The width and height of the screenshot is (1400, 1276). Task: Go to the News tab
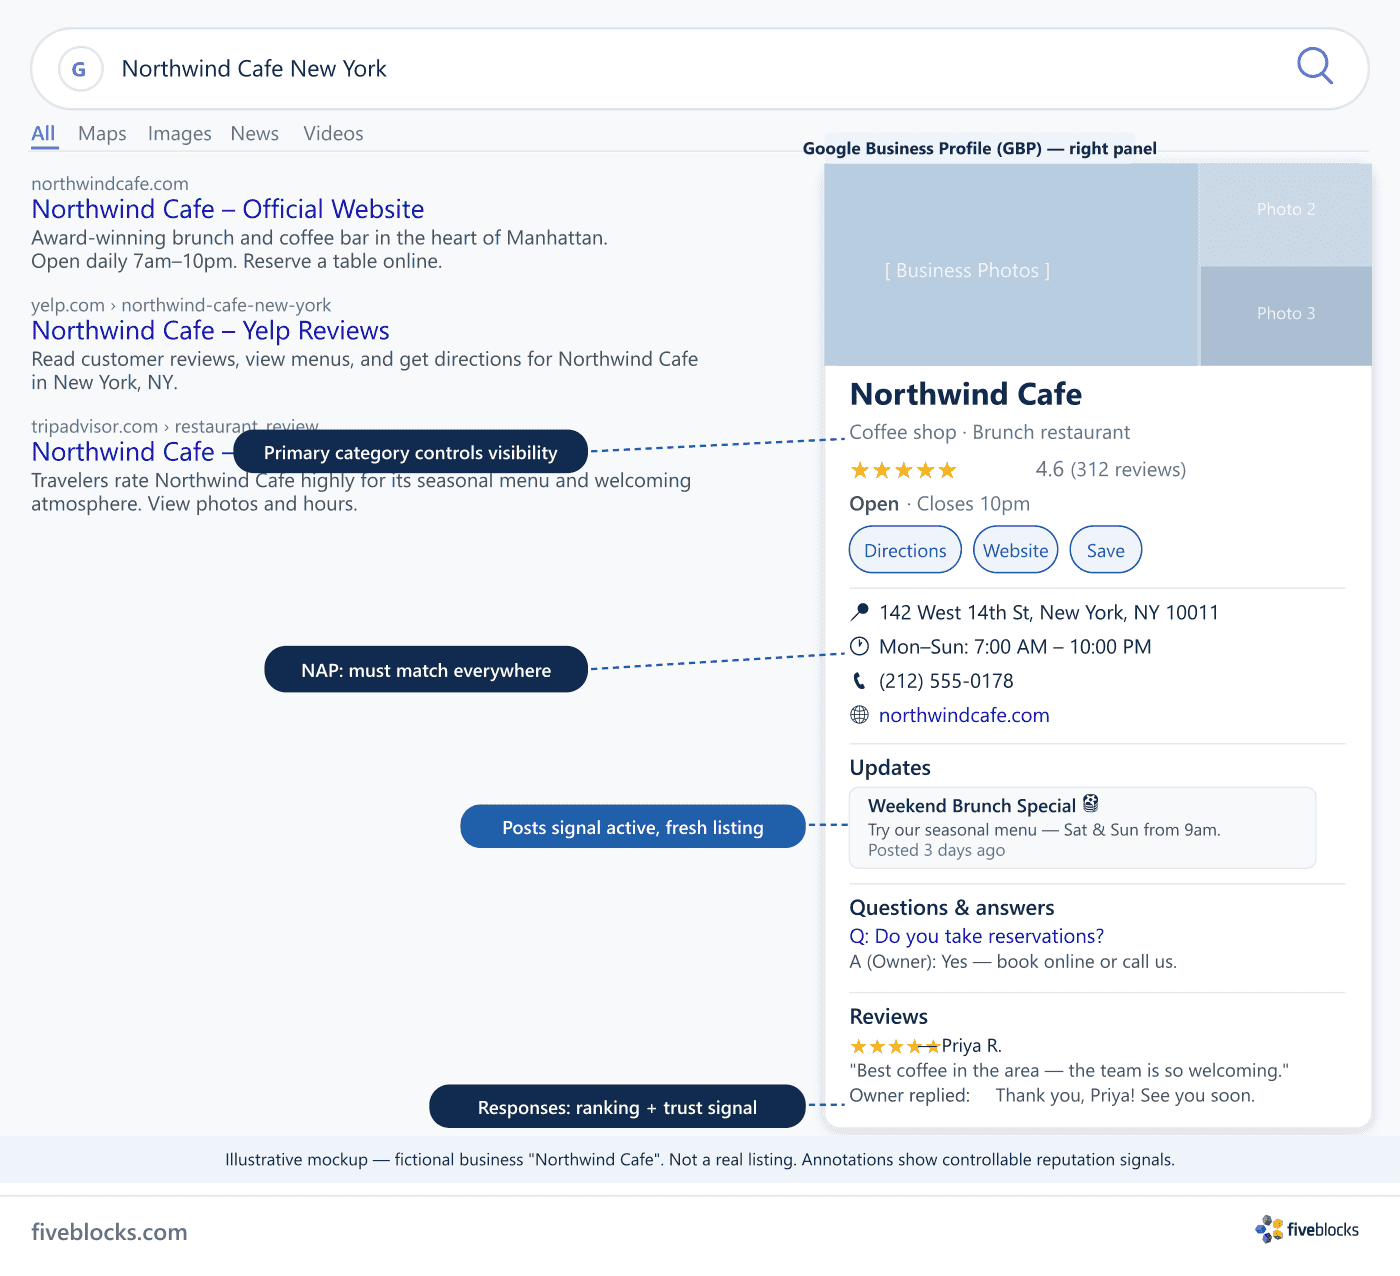tap(255, 134)
